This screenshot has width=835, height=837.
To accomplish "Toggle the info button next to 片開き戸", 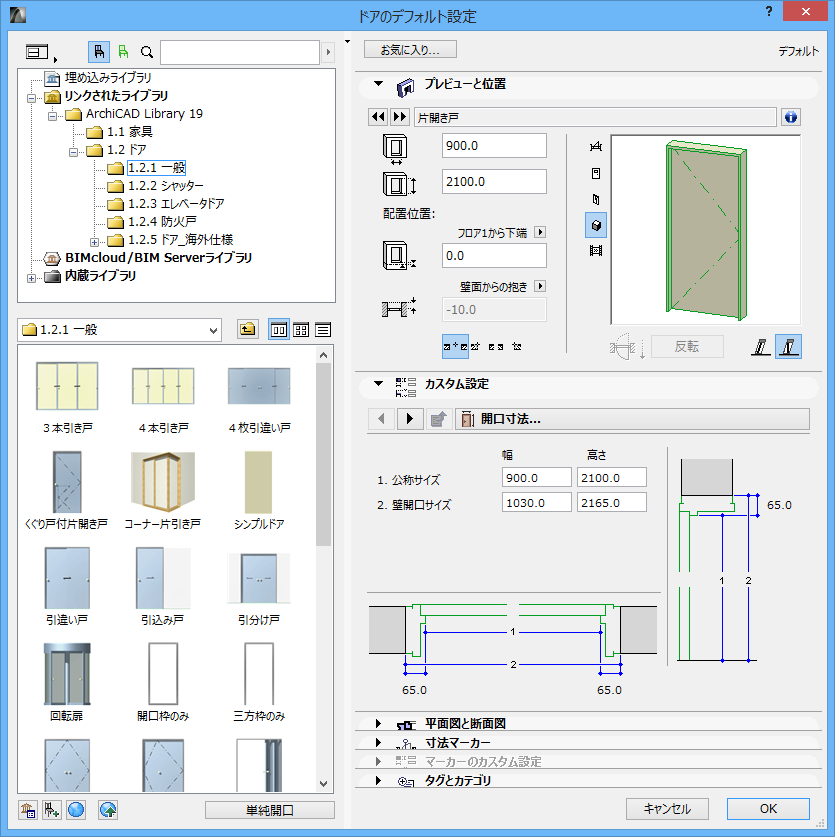I will point(790,116).
